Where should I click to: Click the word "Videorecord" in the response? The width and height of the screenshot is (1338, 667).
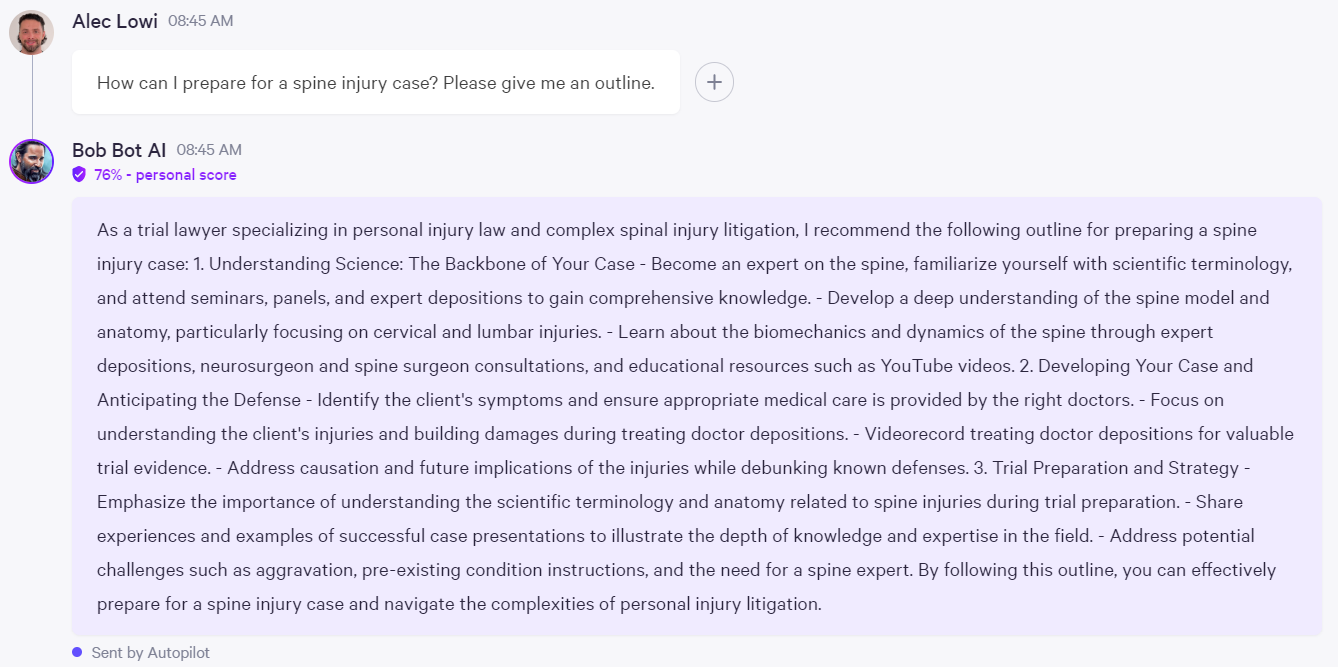(911, 434)
